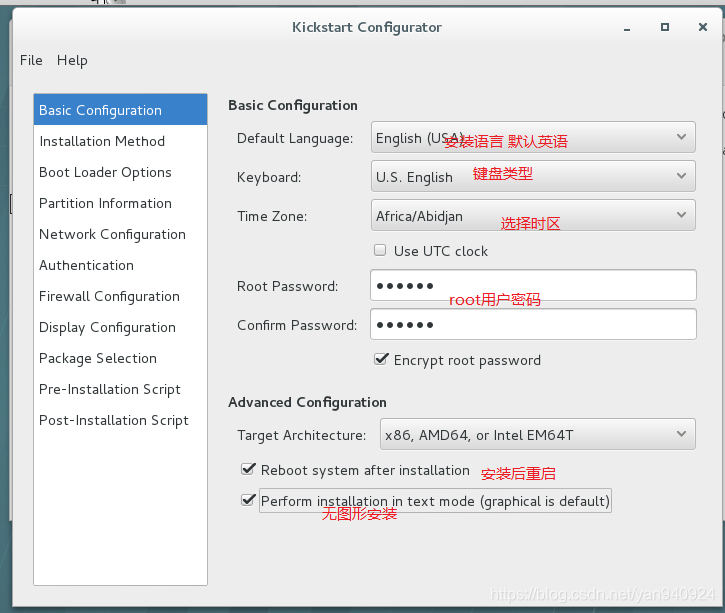The height and width of the screenshot is (613, 725).
Task: Maximize the Kickstart Configurator window
Action: pyautogui.click(x=665, y=27)
